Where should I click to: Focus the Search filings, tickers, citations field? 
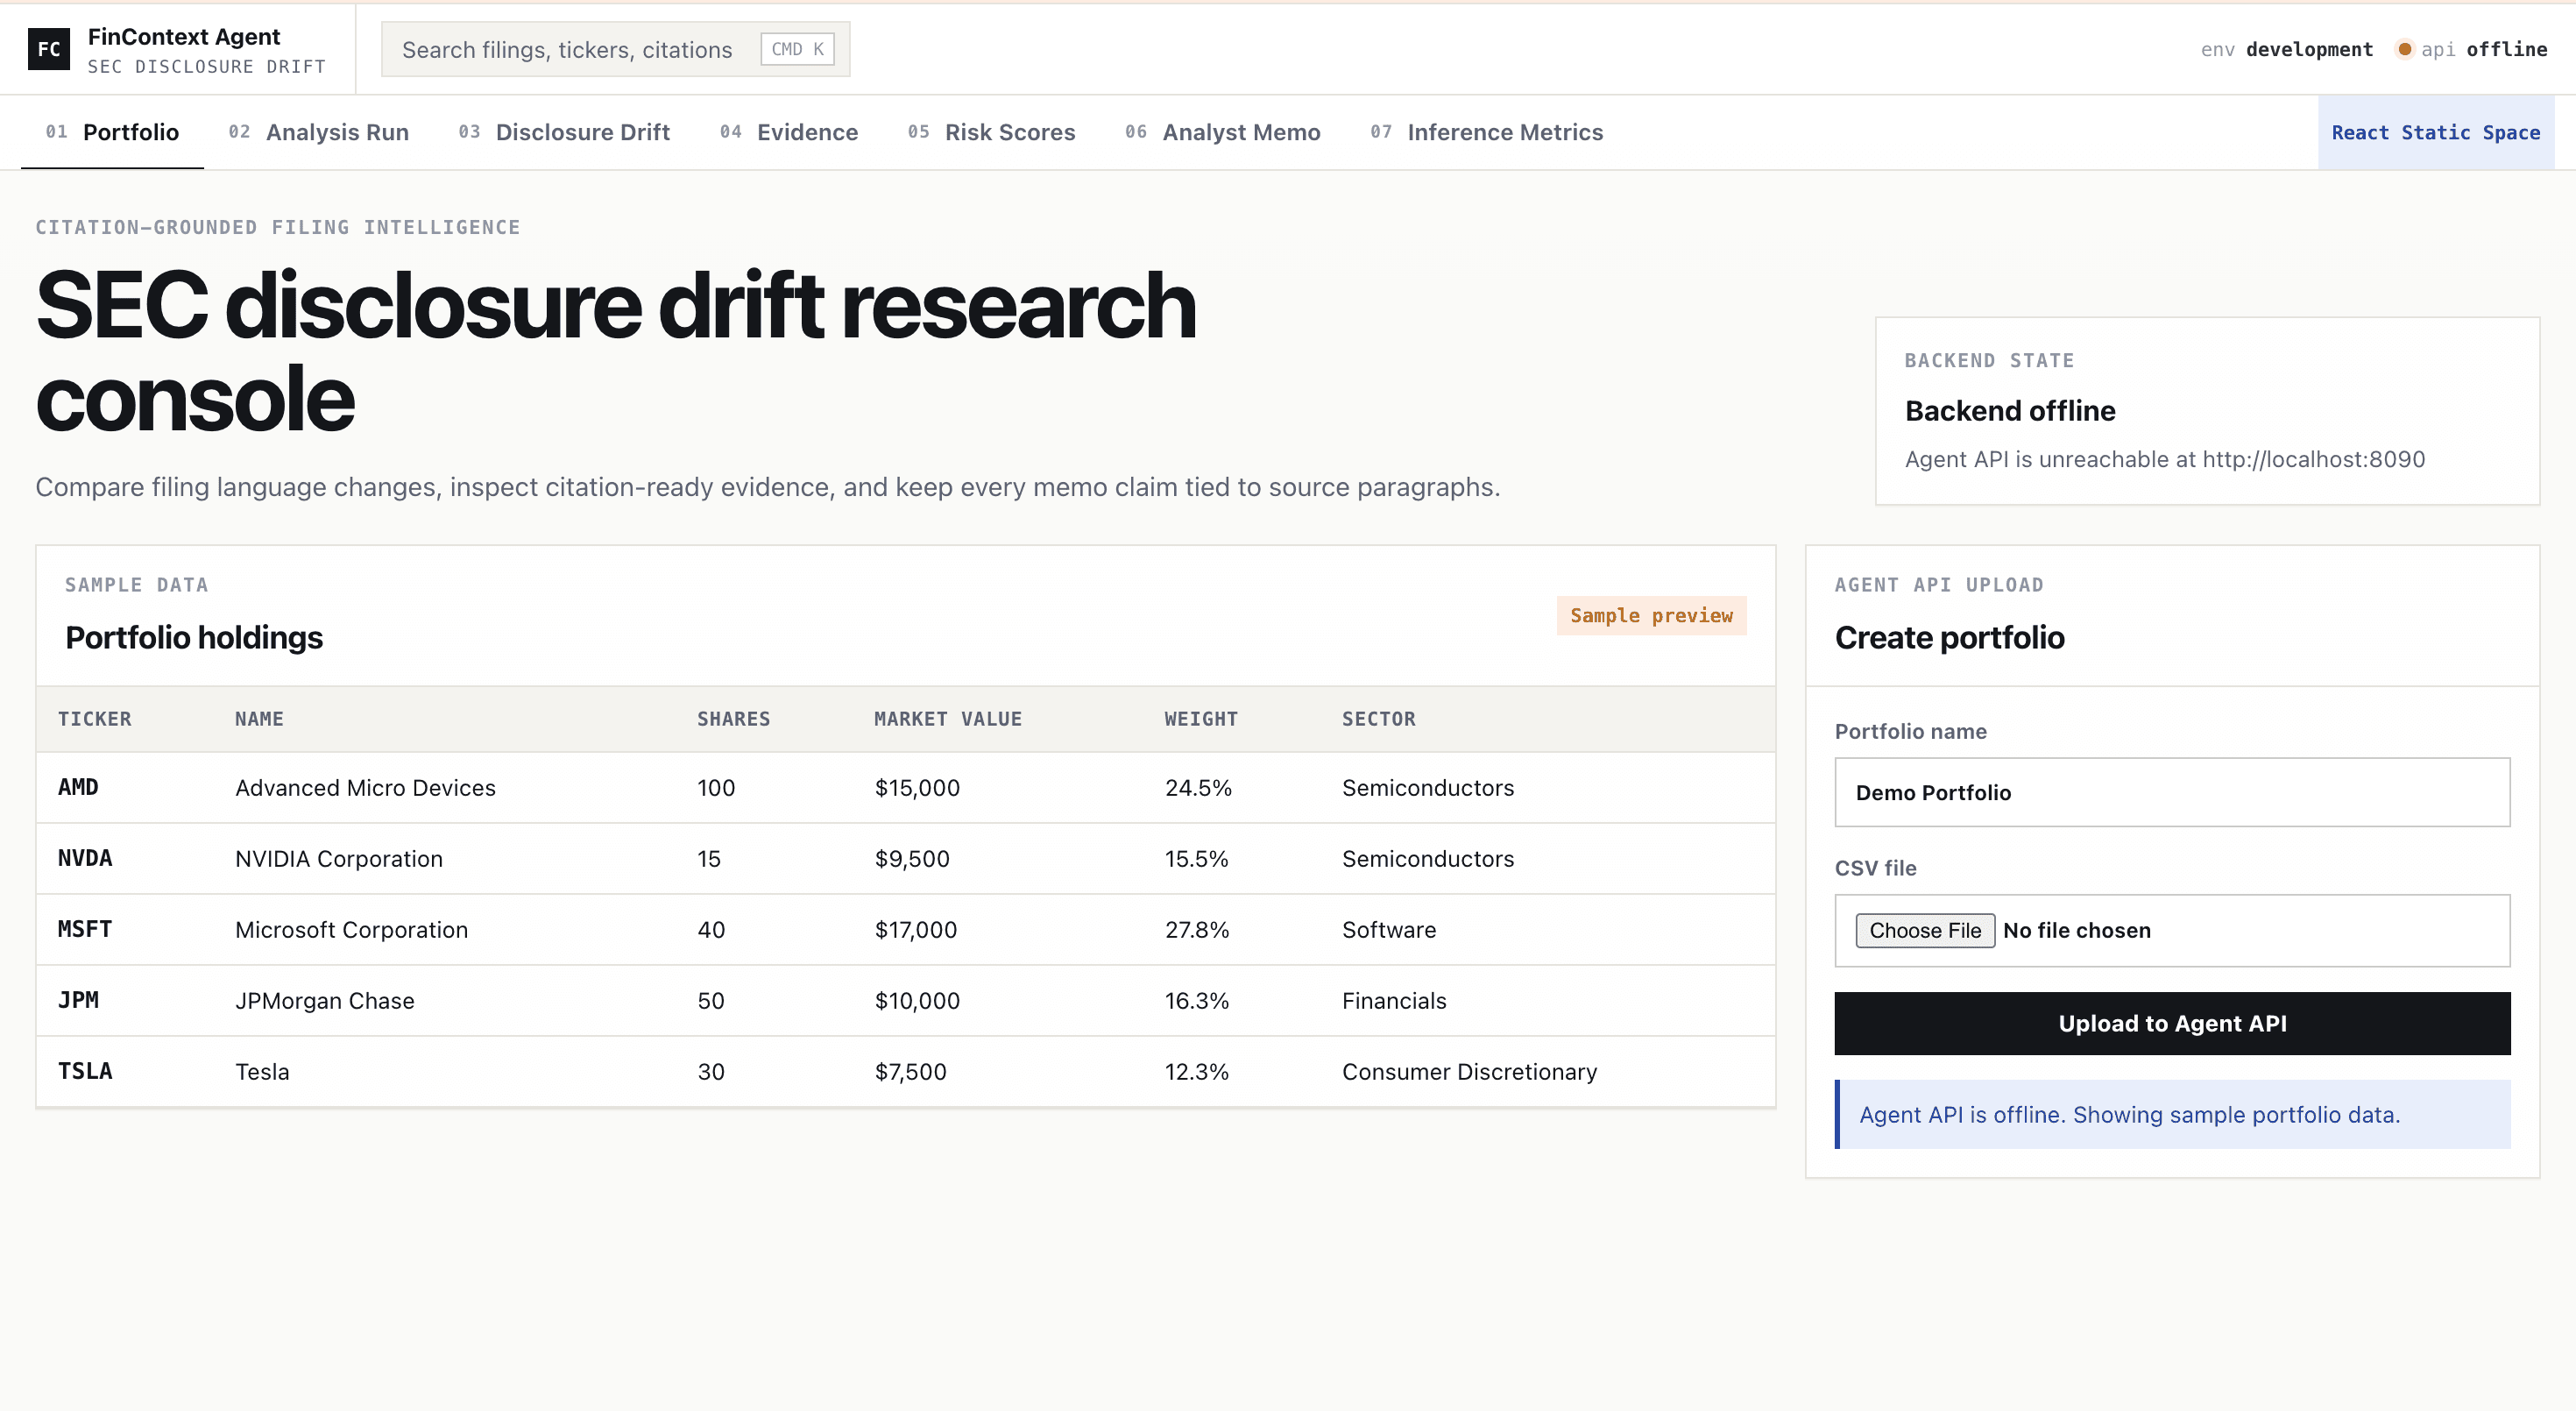[615, 49]
